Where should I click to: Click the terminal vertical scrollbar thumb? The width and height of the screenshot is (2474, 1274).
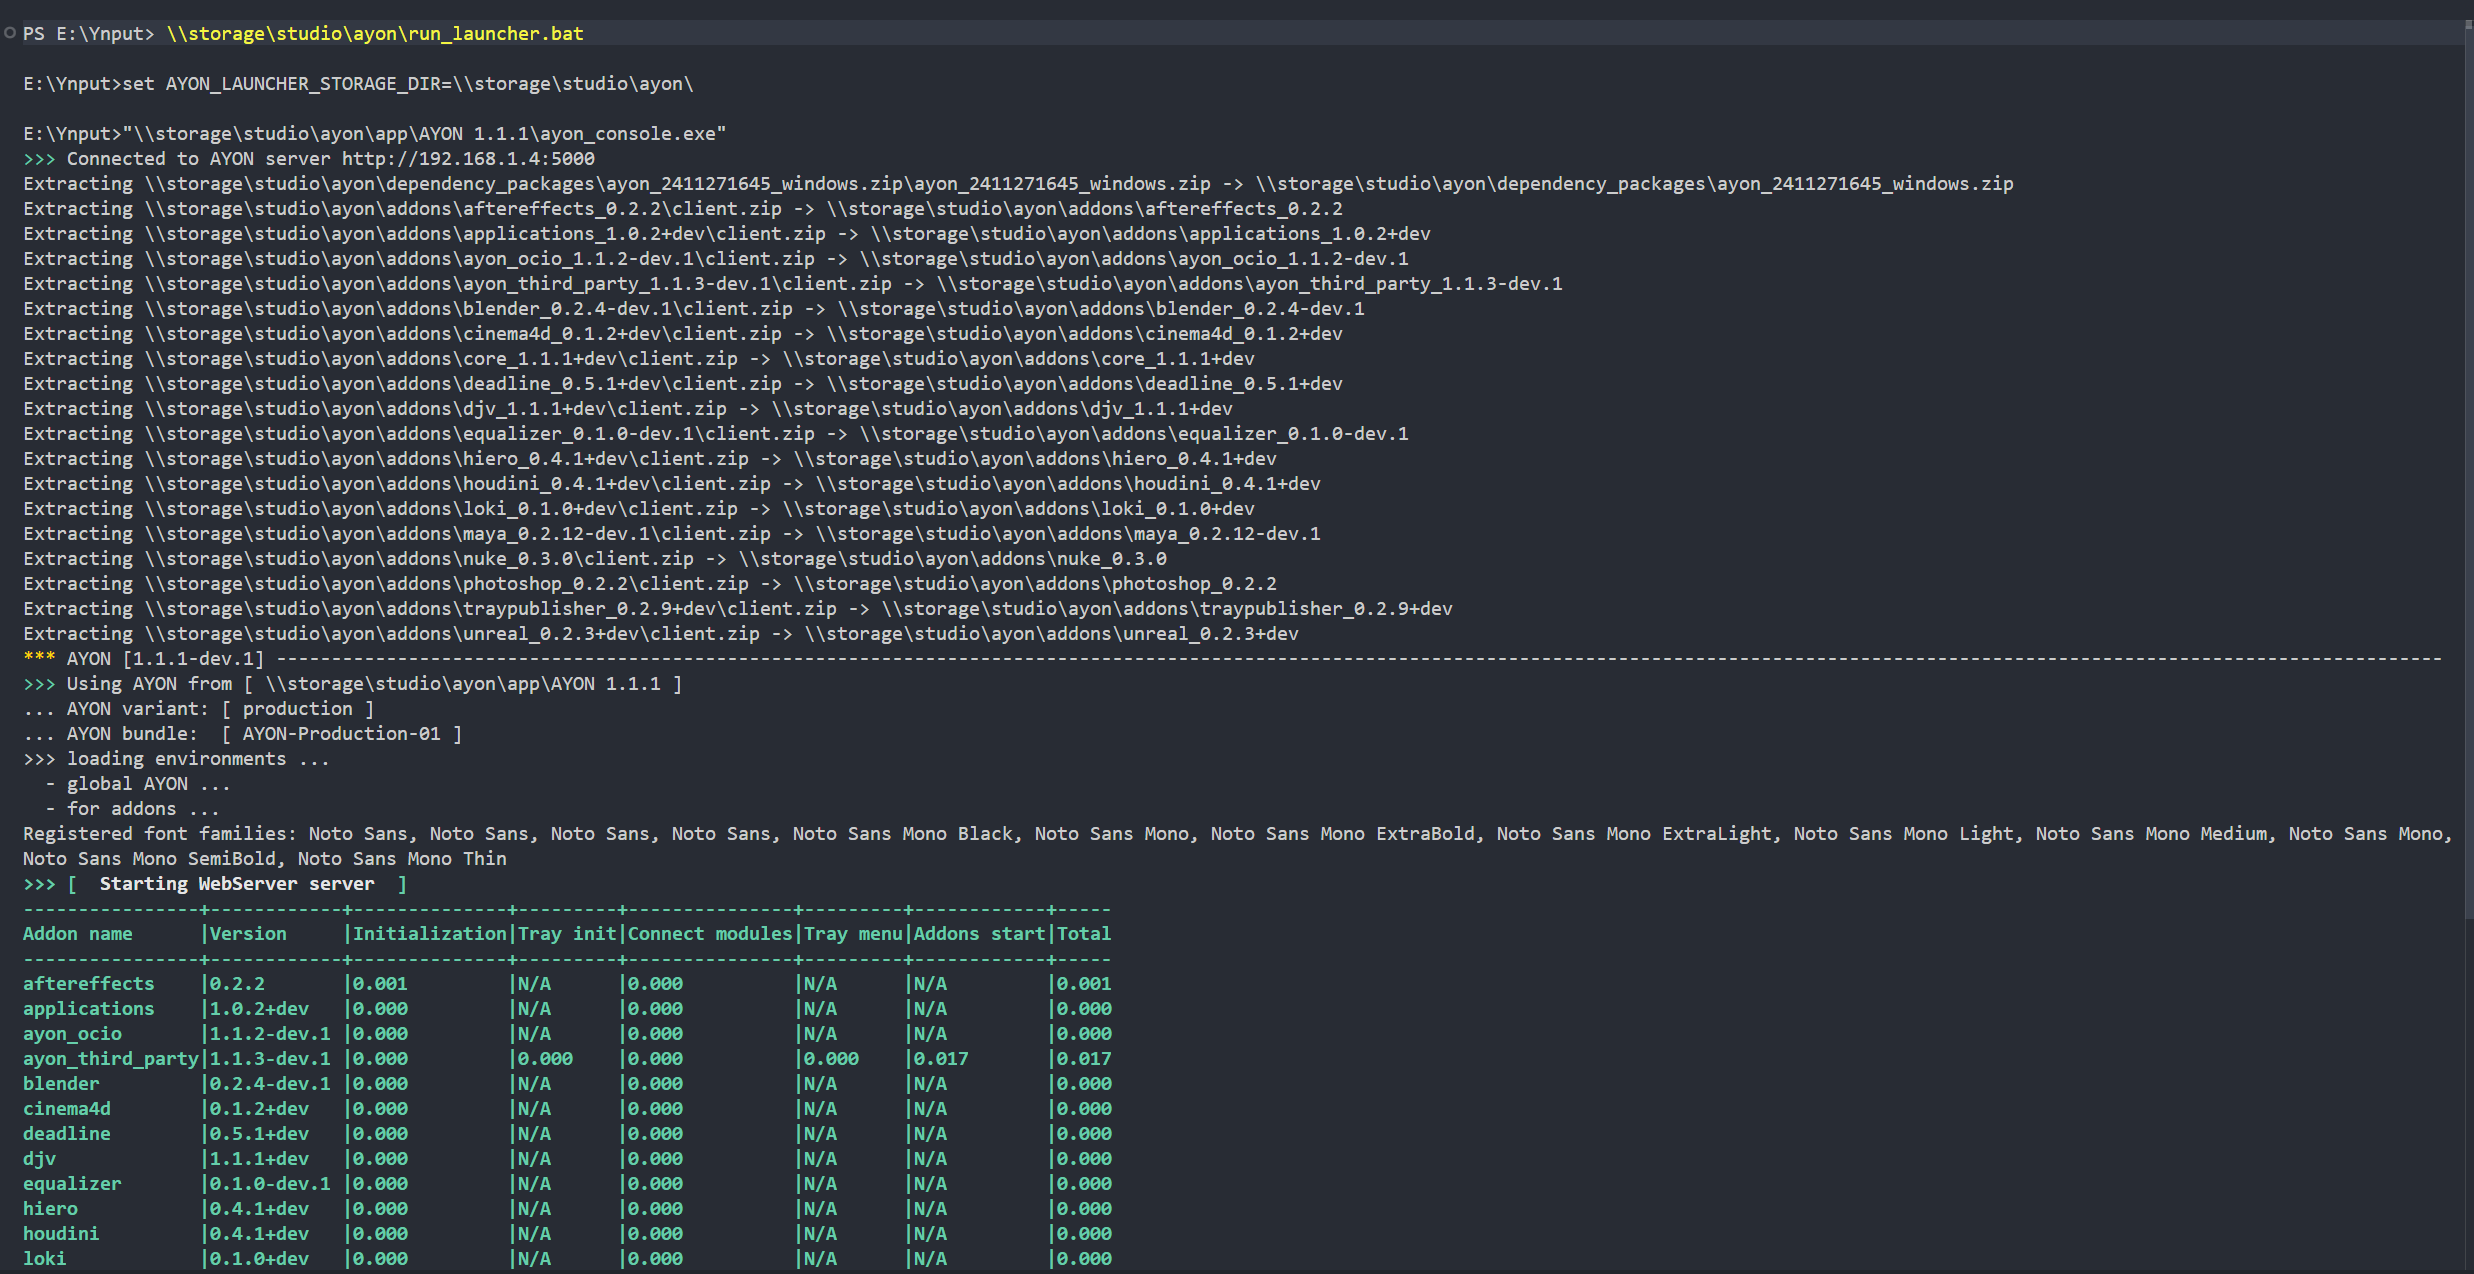[2468, 470]
